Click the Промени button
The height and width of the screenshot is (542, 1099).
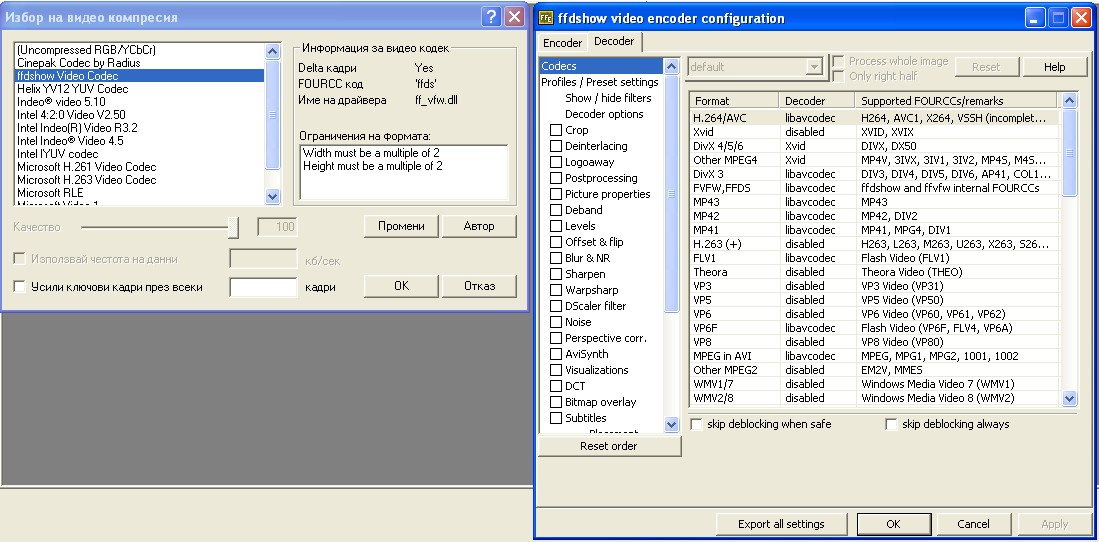[401, 226]
